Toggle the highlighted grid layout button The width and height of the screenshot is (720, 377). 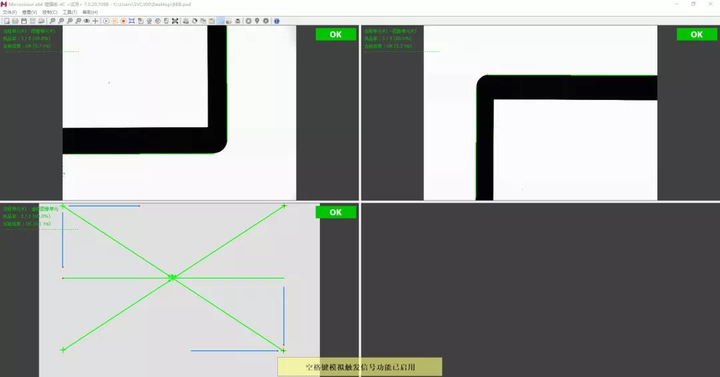pos(220,21)
